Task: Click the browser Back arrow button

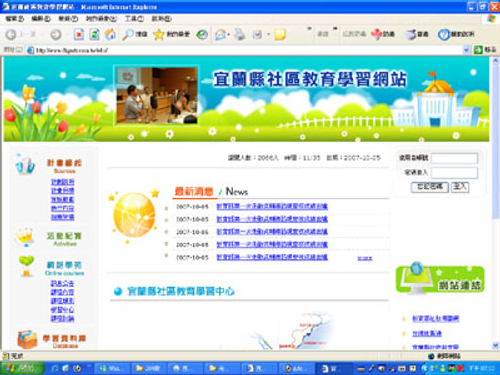Action: (x=11, y=34)
